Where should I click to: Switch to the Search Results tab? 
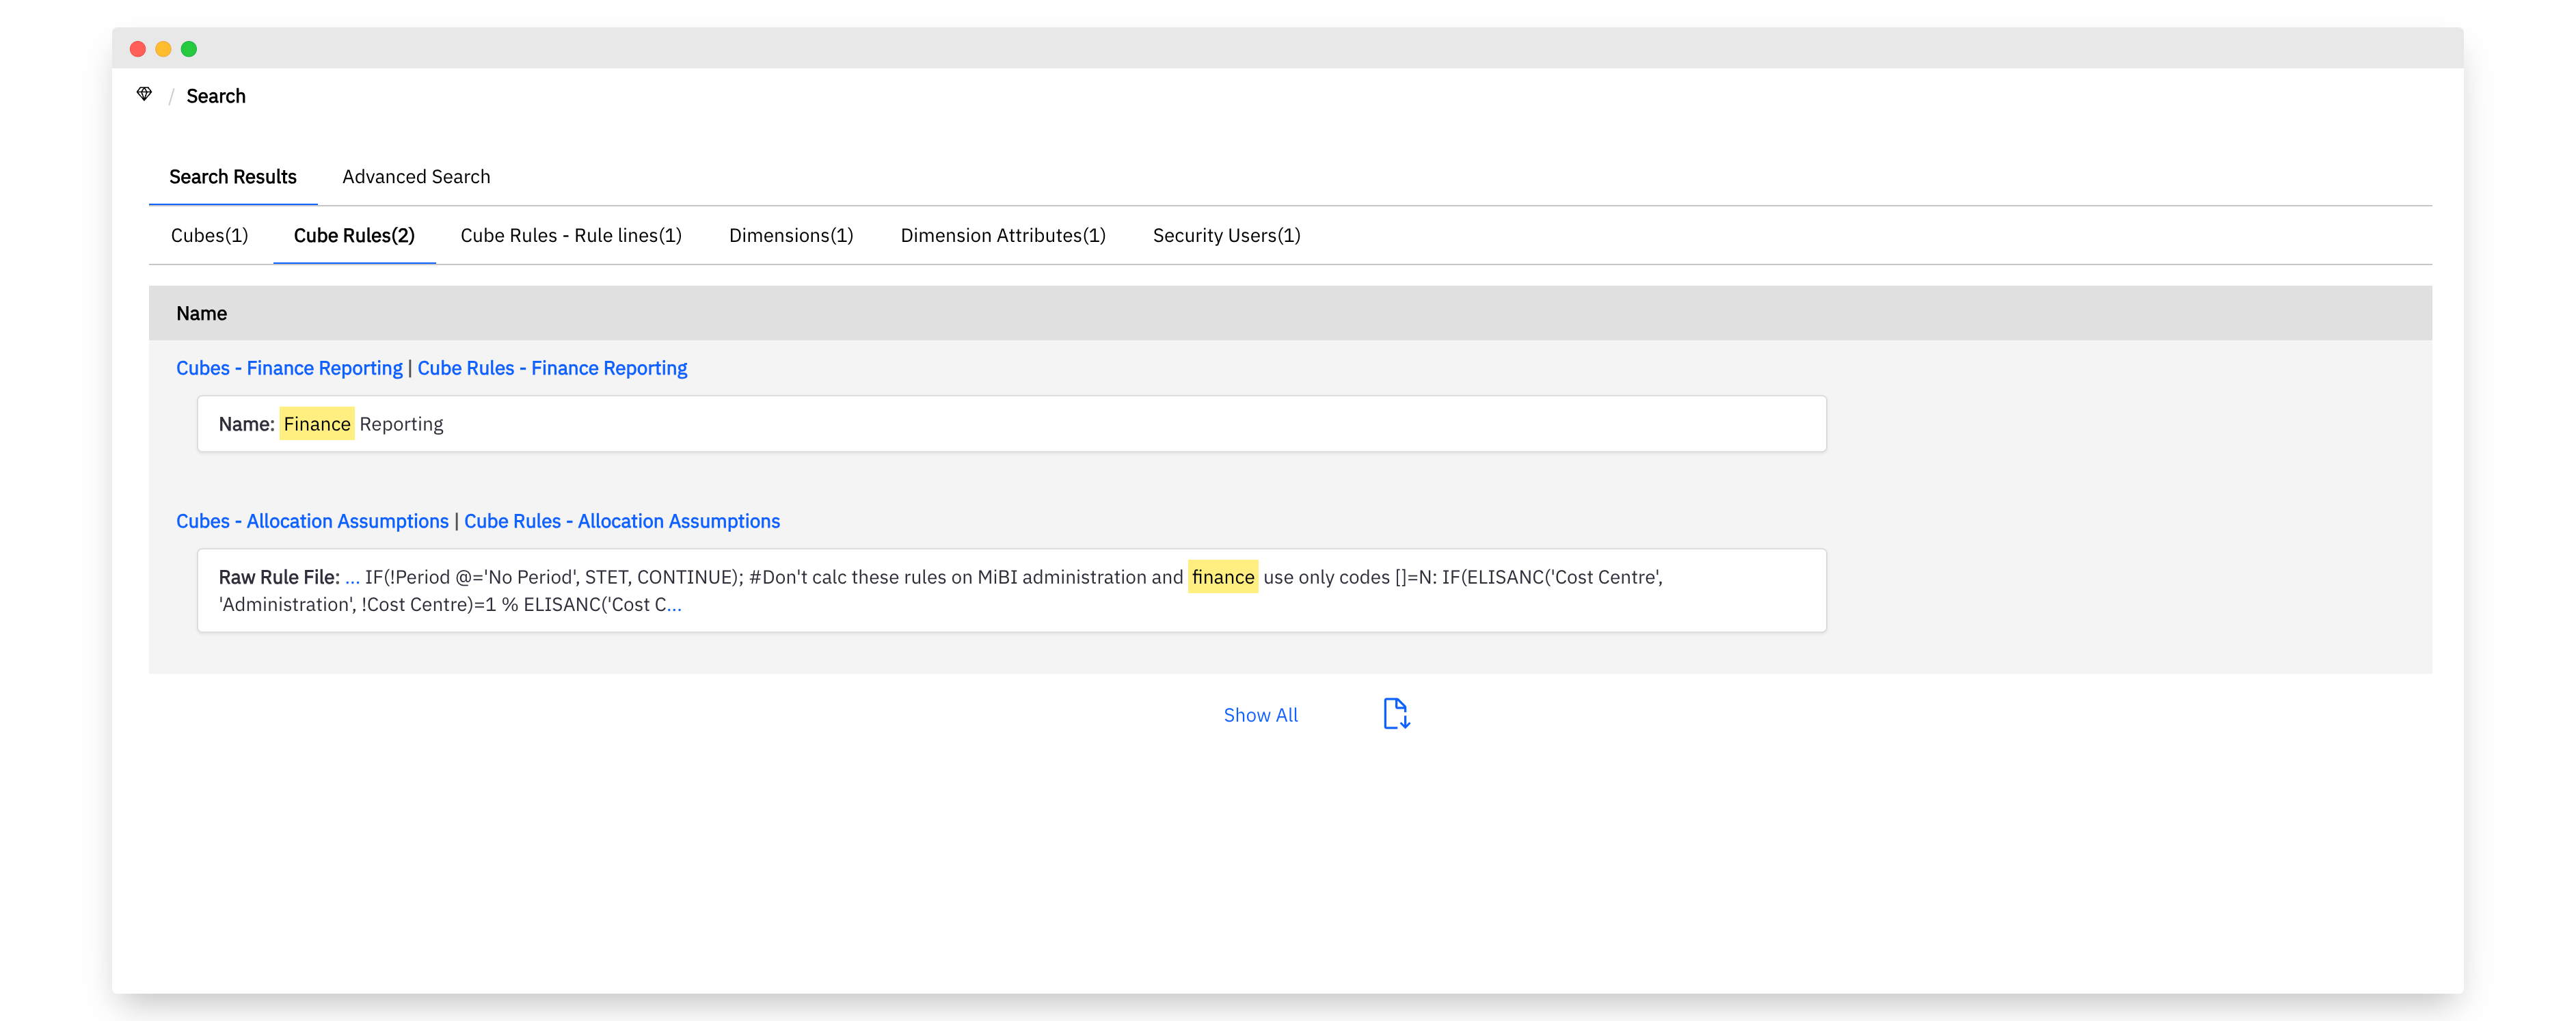tap(233, 177)
